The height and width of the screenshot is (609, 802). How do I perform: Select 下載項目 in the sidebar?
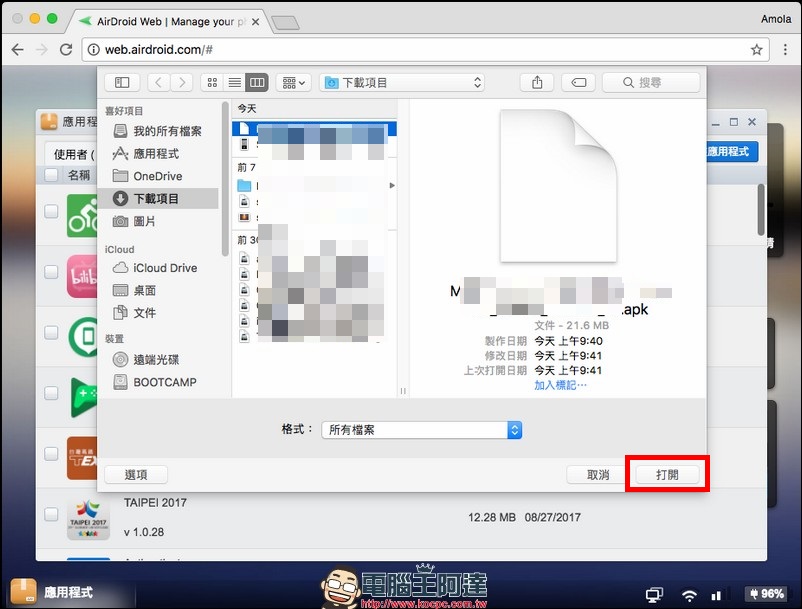(x=159, y=198)
